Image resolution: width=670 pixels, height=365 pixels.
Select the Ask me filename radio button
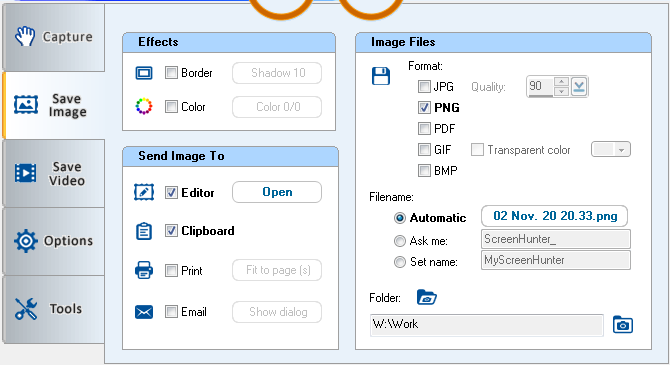point(400,241)
